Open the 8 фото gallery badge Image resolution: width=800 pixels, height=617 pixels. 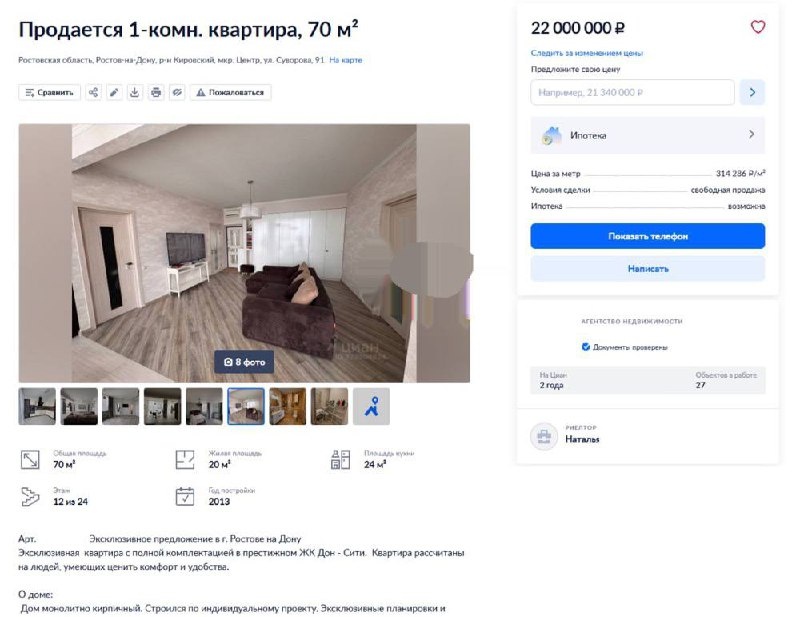coord(244,362)
